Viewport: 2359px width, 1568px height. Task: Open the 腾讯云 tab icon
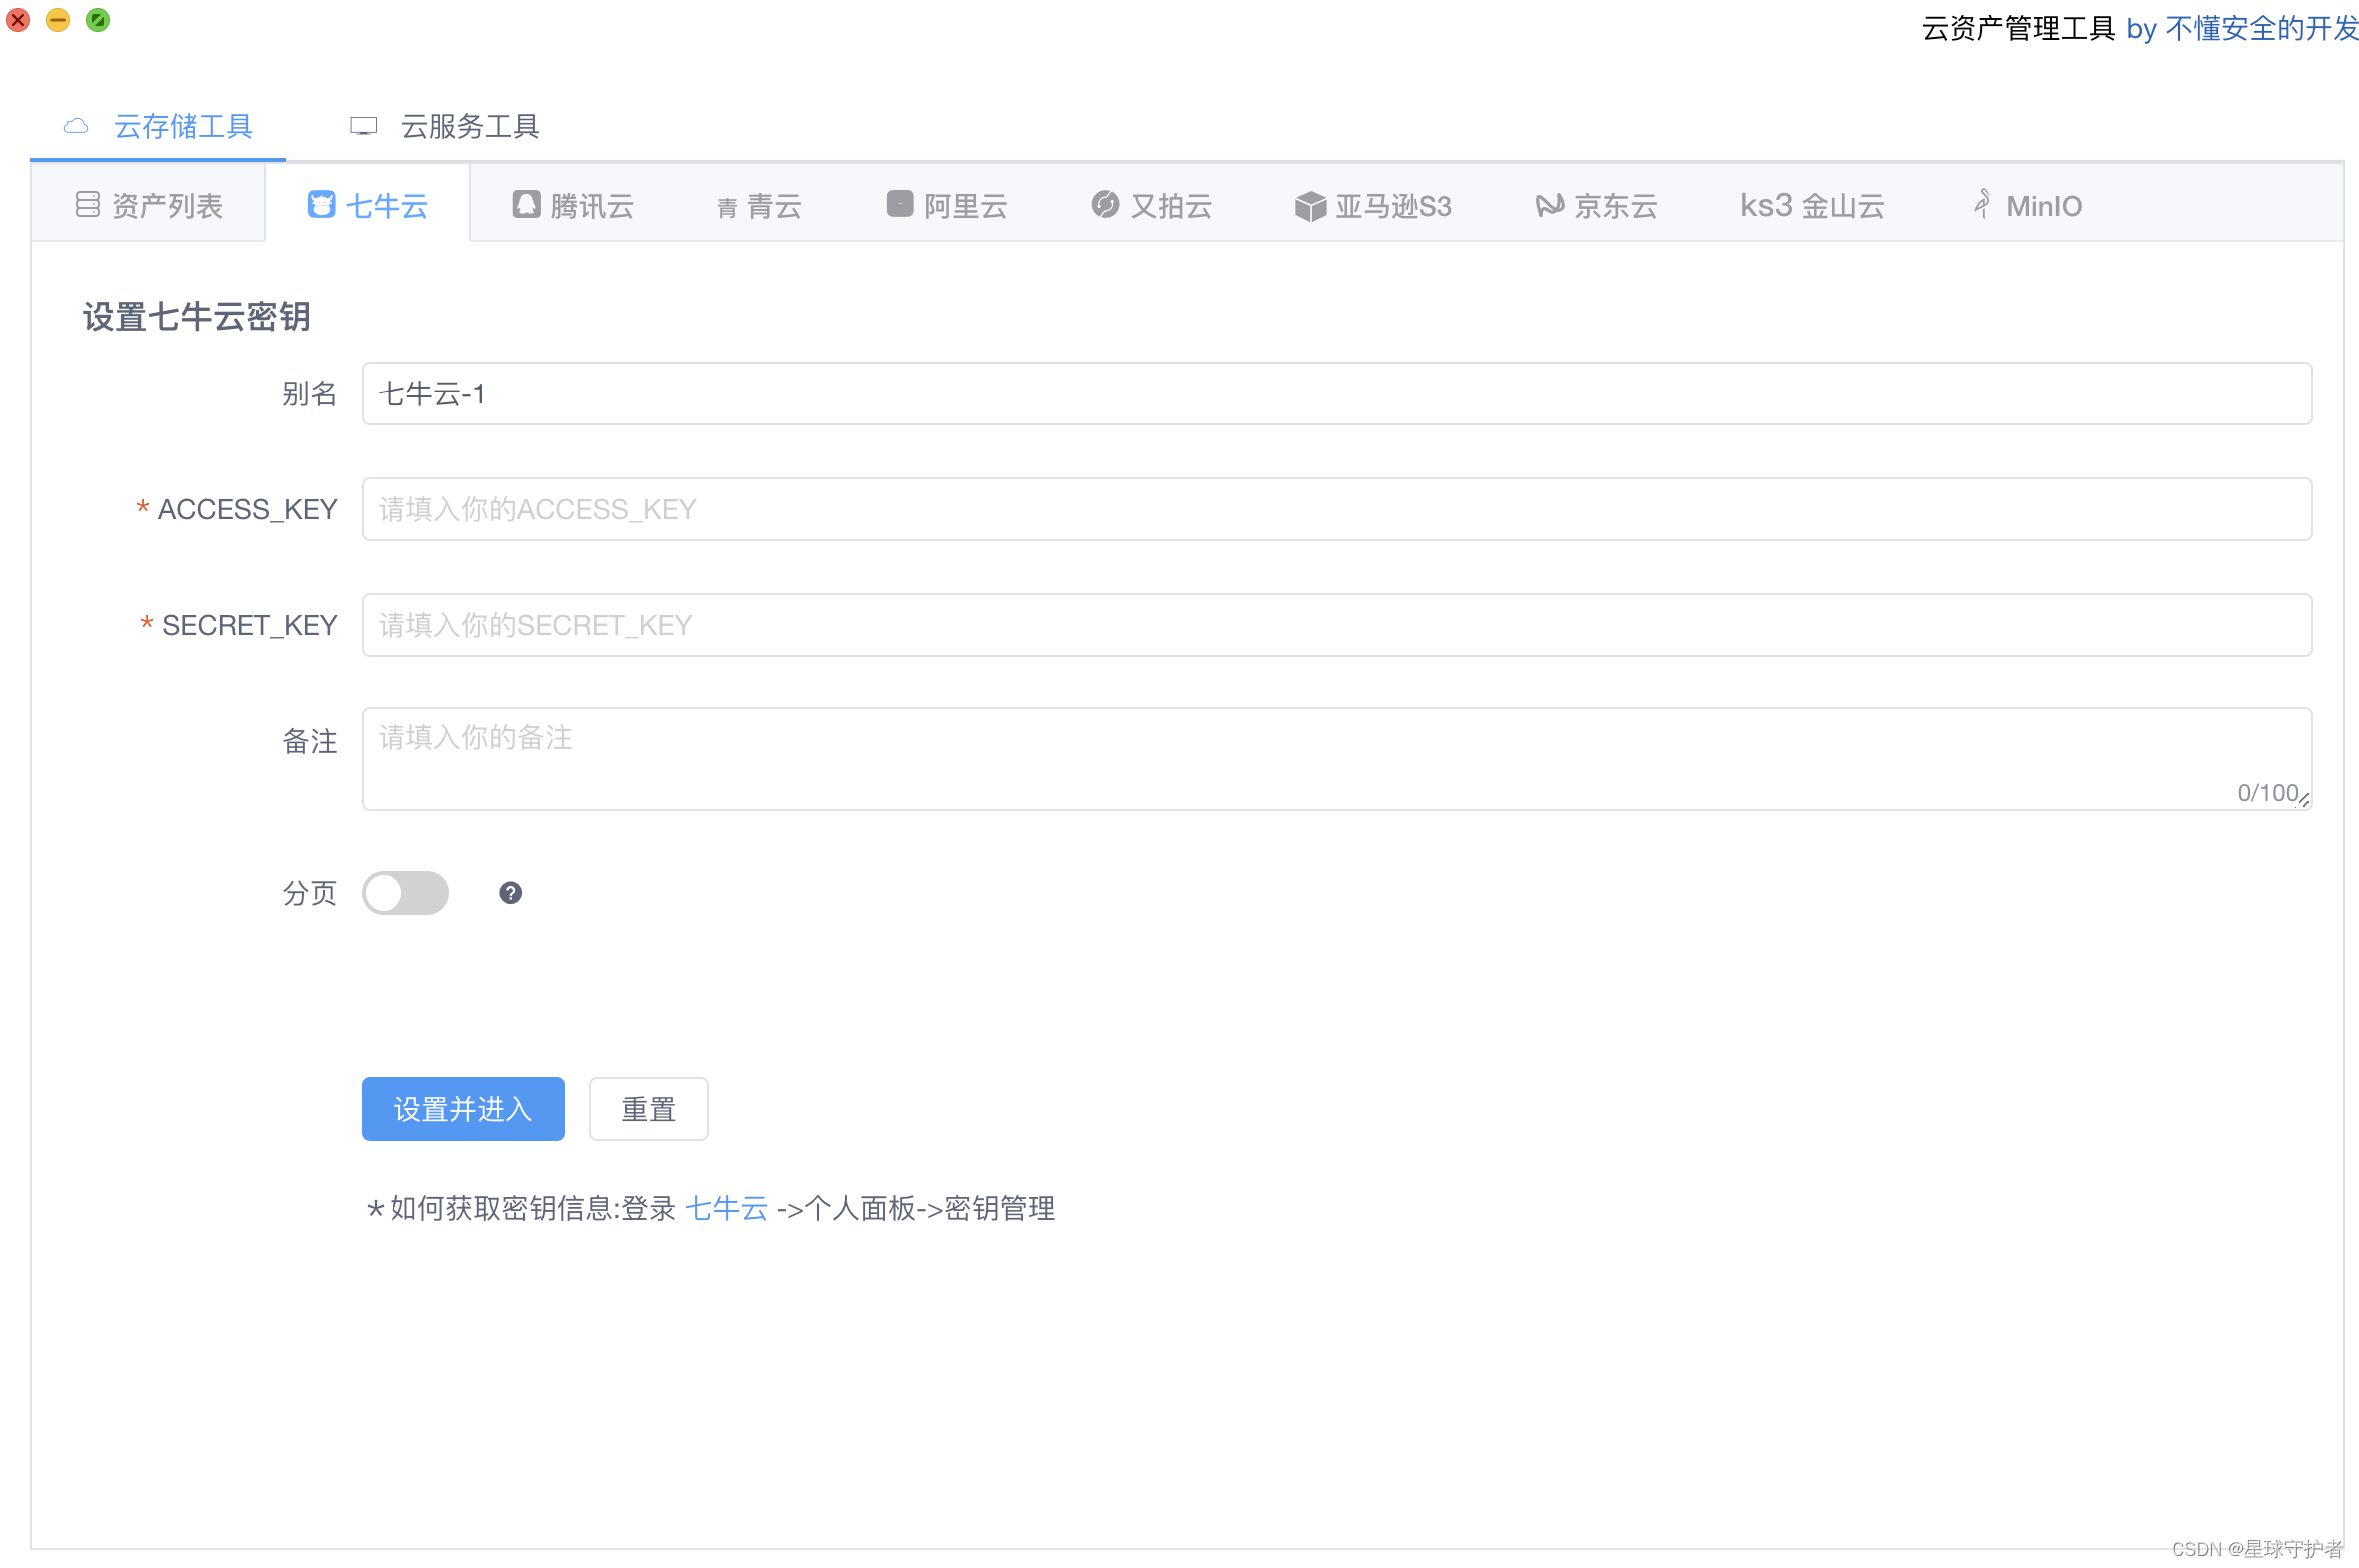pos(526,205)
